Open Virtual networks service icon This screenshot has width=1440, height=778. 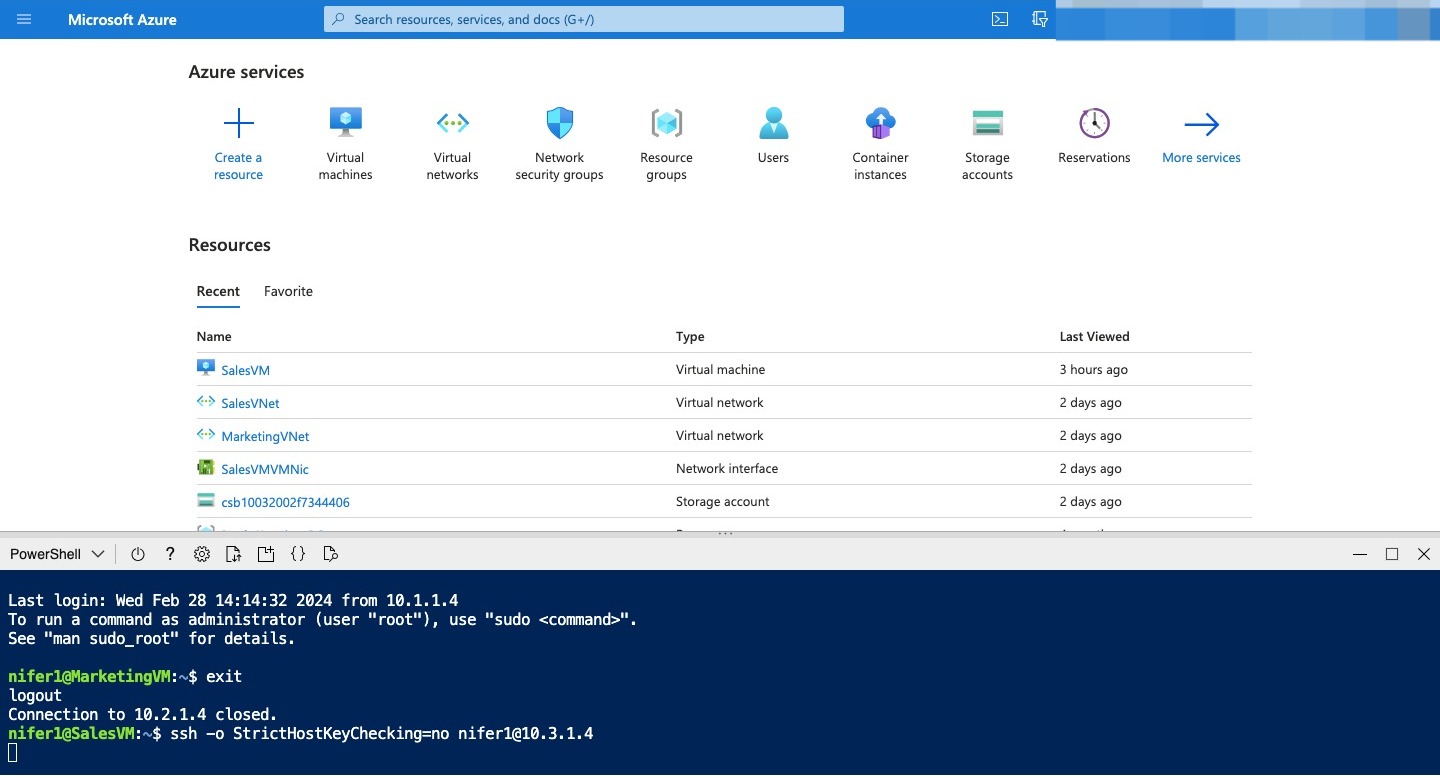pos(453,123)
